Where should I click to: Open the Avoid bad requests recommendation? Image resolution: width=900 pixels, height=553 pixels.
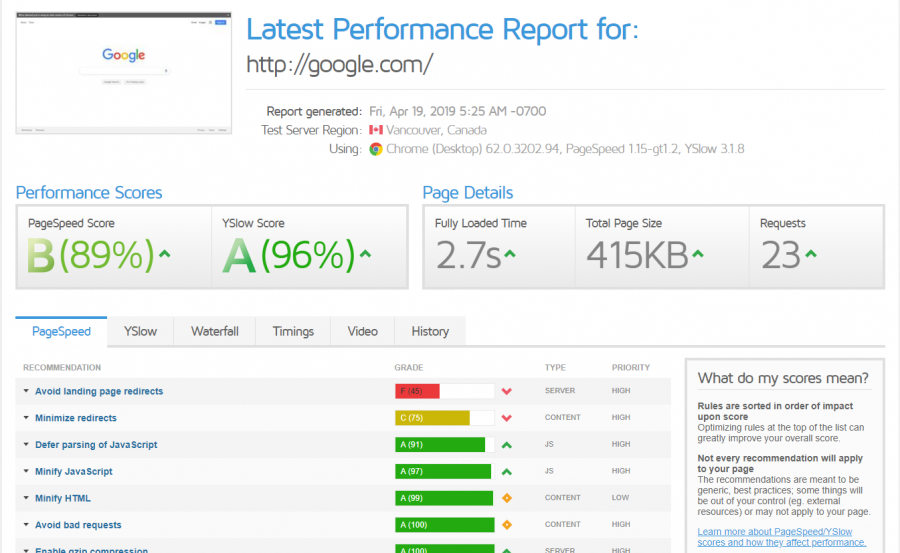tap(78, 525)
